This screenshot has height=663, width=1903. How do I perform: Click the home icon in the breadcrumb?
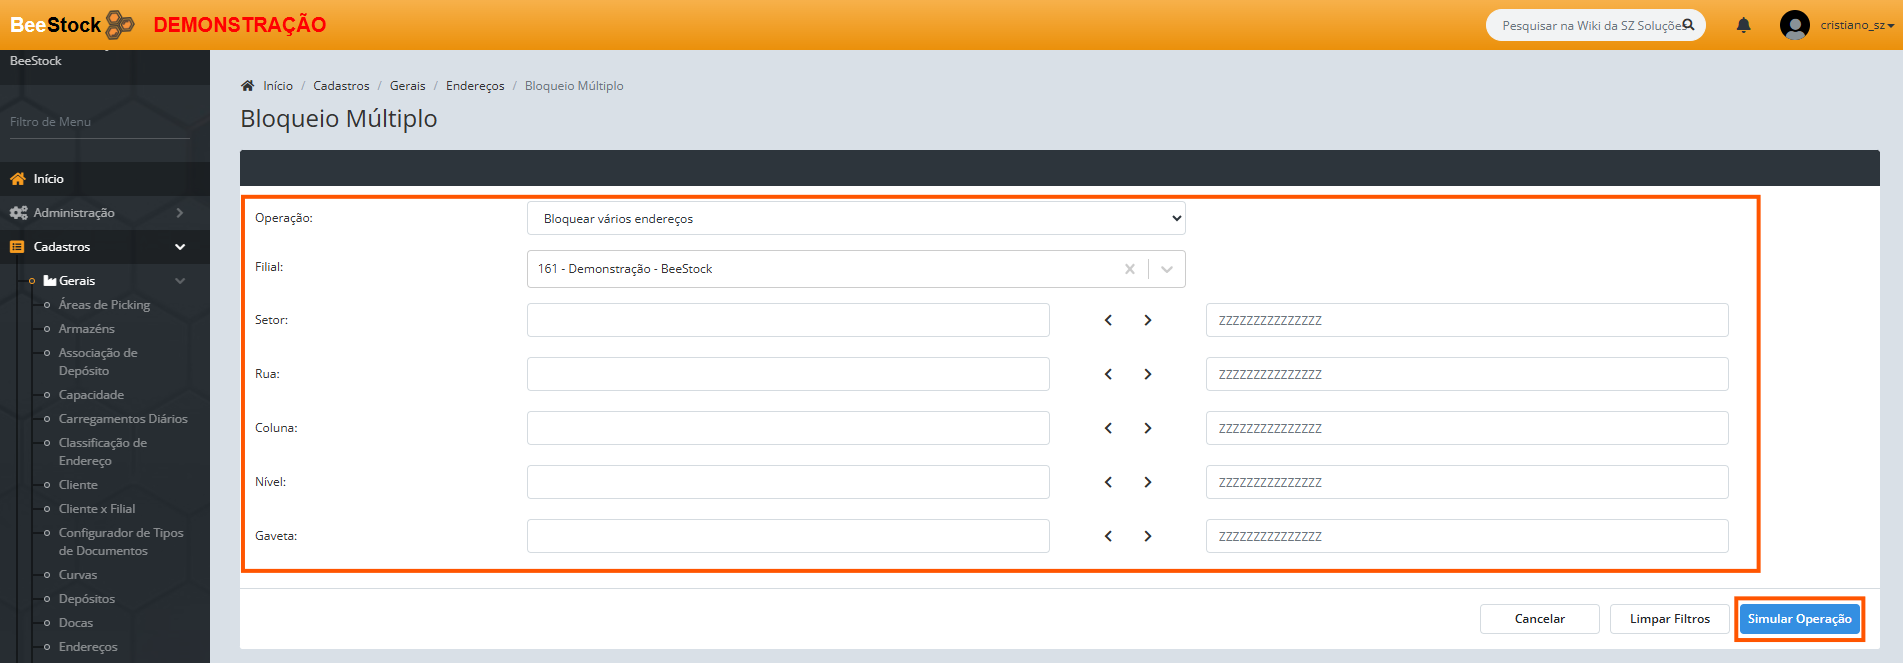[x=248, y=86]
